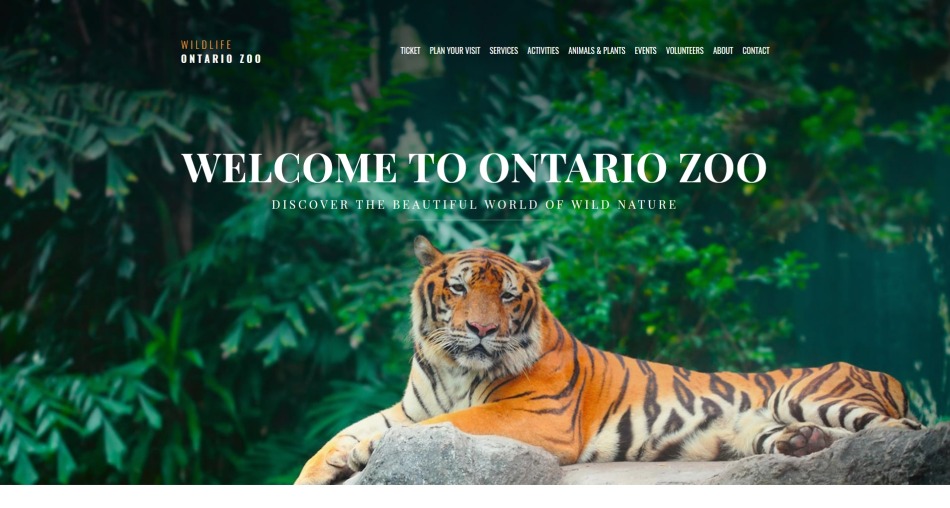The image size is (950, 508).
Task: Open Animals & Plants section
Action: tap(596, 51)
